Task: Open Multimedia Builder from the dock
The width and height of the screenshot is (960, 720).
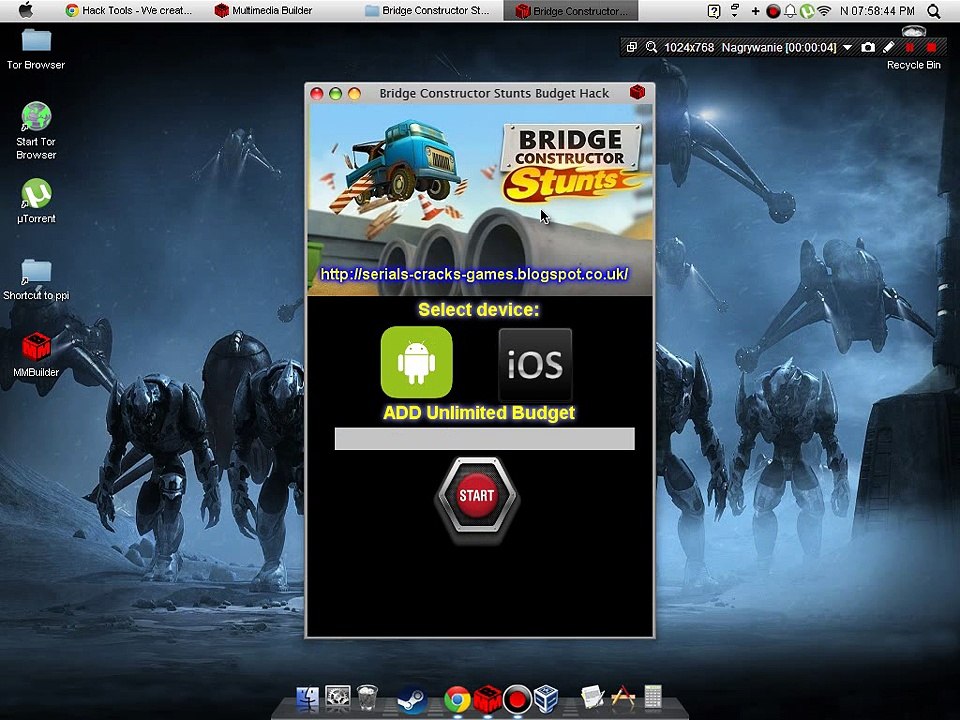Action: pos(487,699)
